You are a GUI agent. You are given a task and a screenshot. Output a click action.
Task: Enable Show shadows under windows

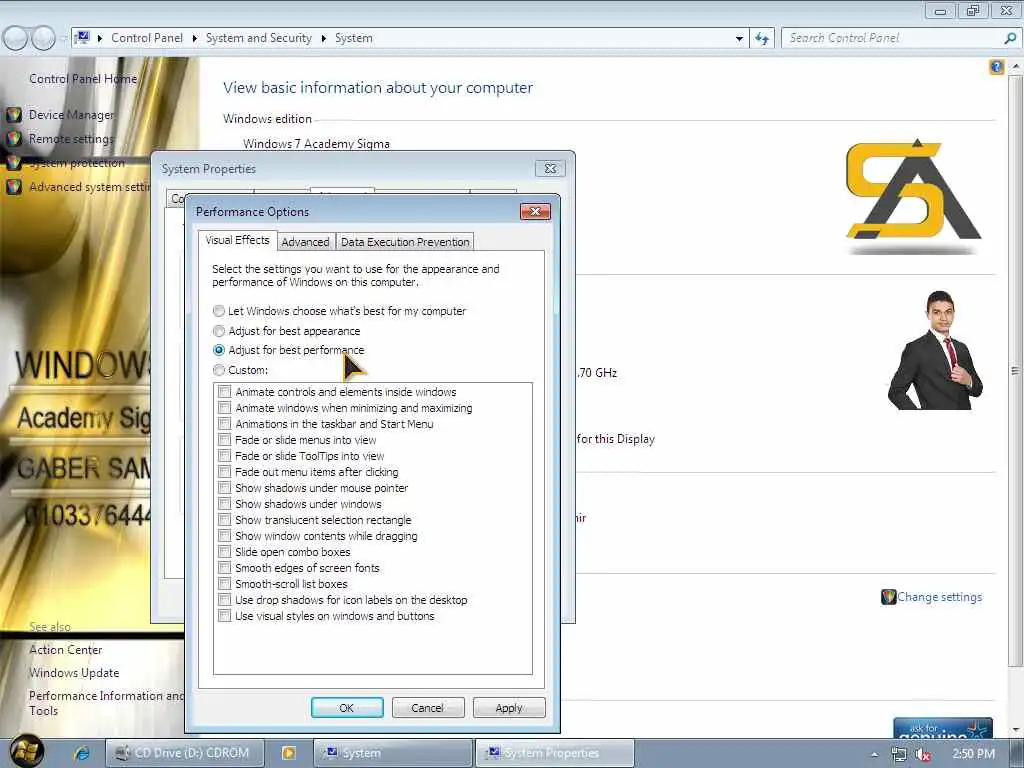point(225,504)
